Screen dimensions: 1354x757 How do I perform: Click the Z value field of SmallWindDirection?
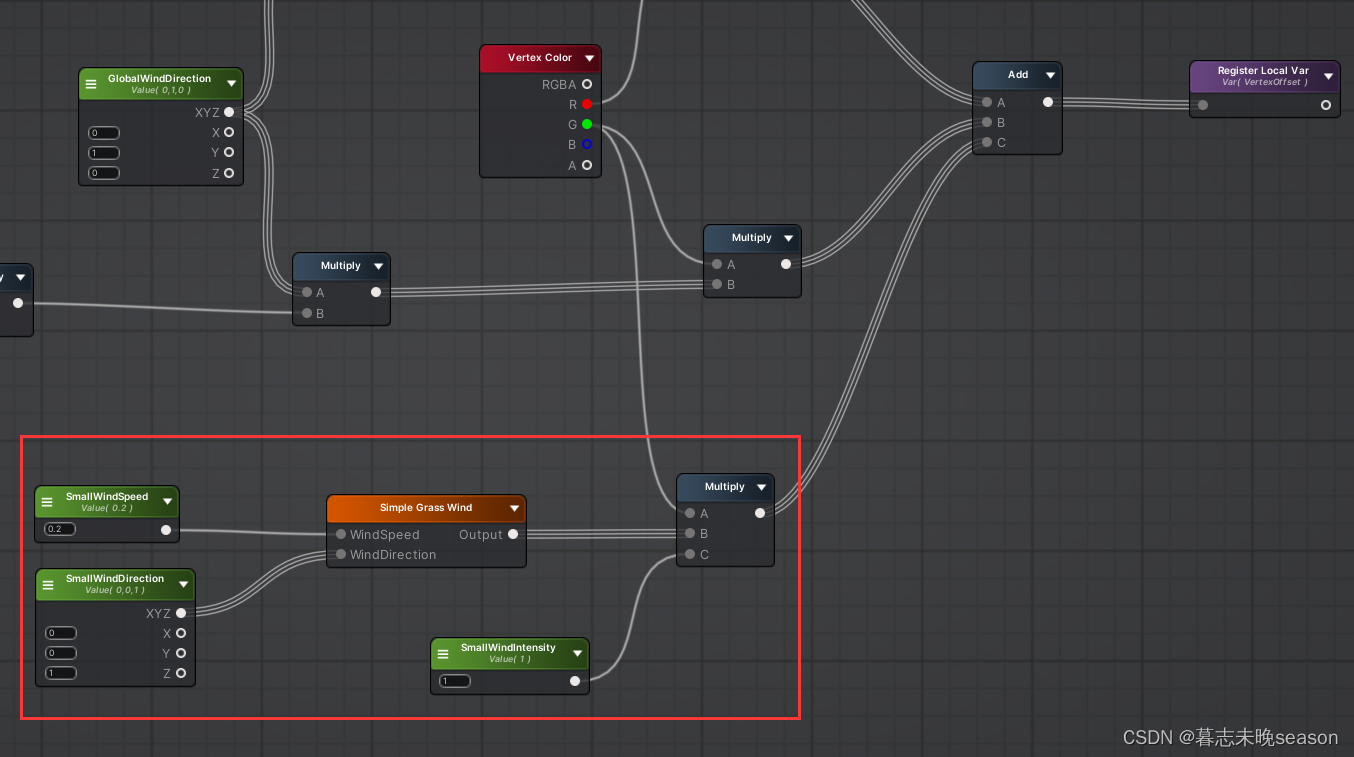pos(61,673)
